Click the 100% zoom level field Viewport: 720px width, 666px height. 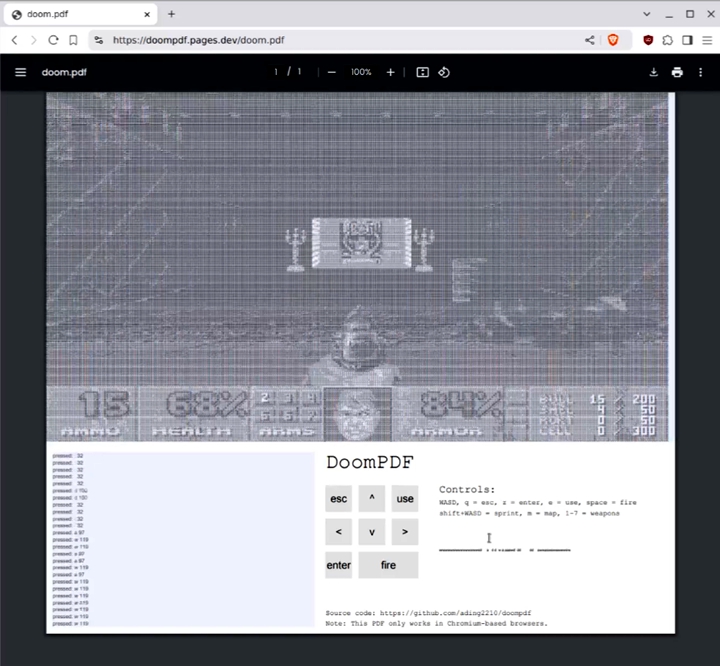(x=361, y=72)
